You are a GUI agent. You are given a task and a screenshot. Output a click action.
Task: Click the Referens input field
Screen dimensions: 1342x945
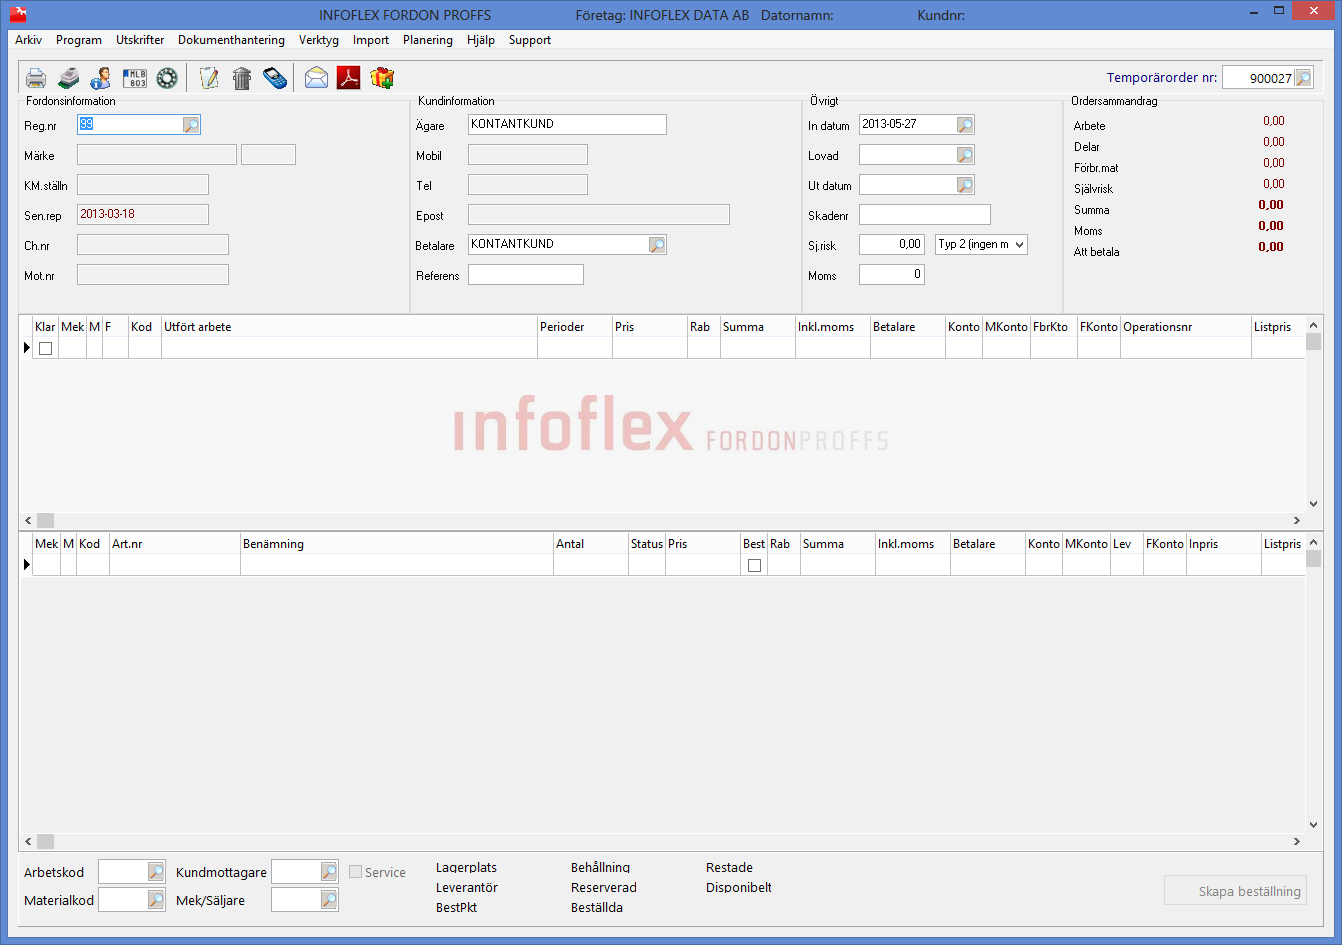tap(526, 275)
